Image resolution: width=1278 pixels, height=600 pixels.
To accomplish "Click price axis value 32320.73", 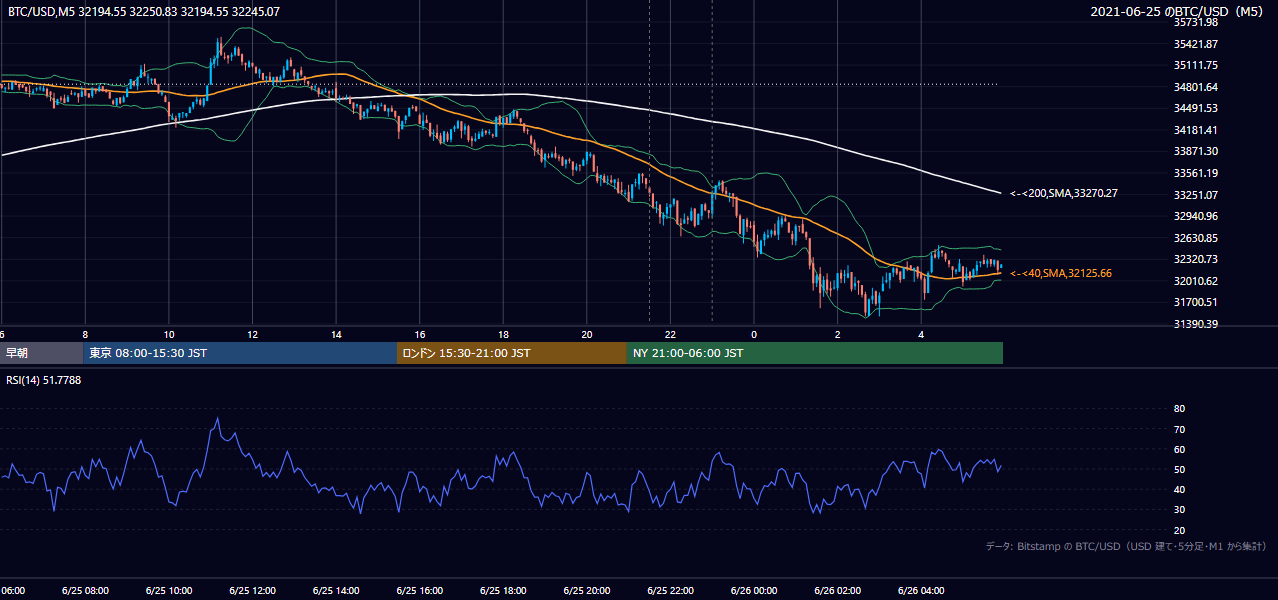I will [1195, 259].
